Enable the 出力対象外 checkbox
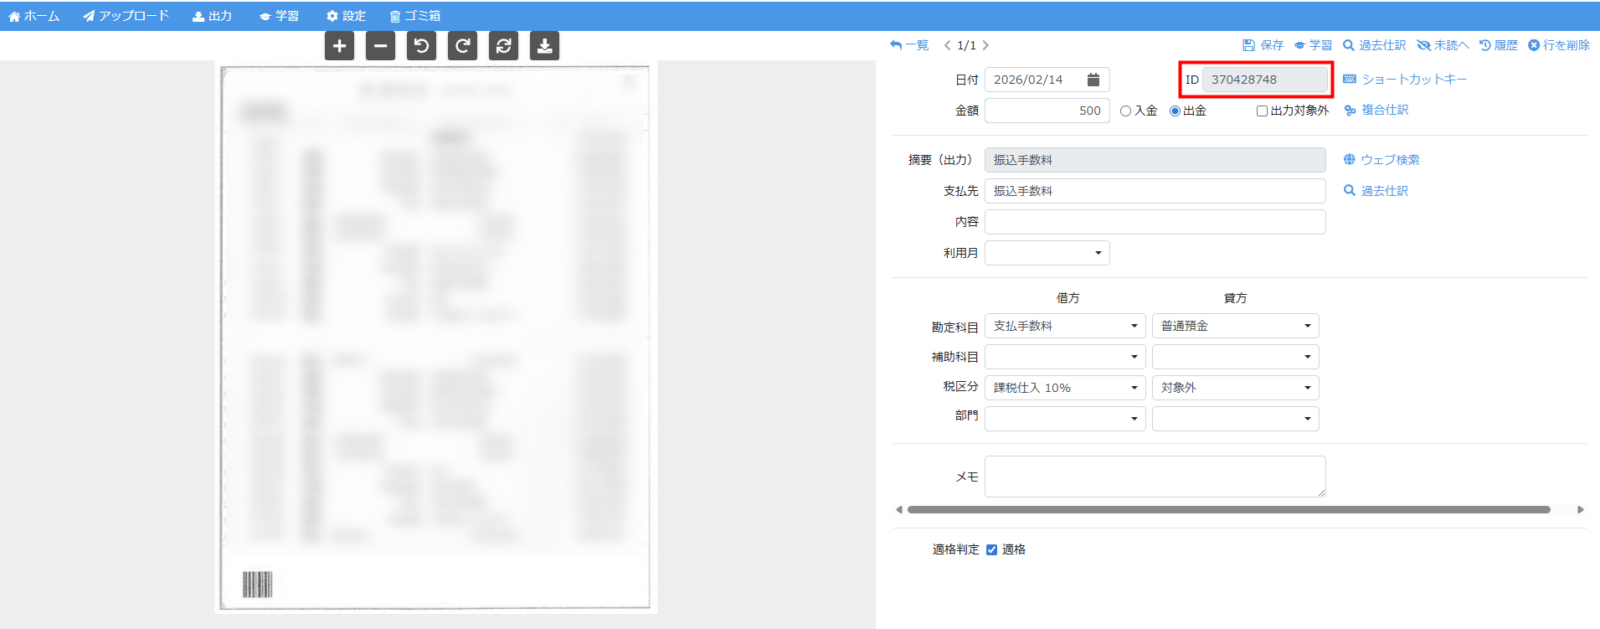The height and width of the screenshot is (629, 1600). [1262, 111]
